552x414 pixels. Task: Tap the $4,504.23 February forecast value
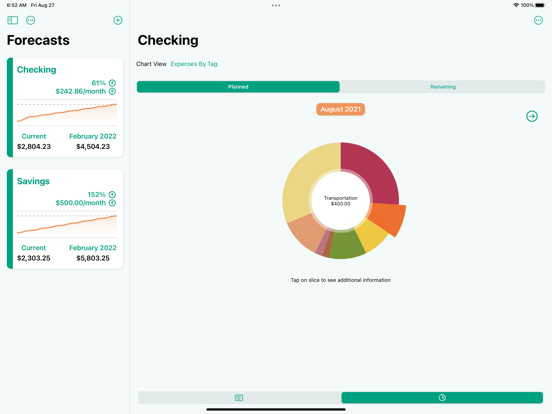tap(93, 146)
